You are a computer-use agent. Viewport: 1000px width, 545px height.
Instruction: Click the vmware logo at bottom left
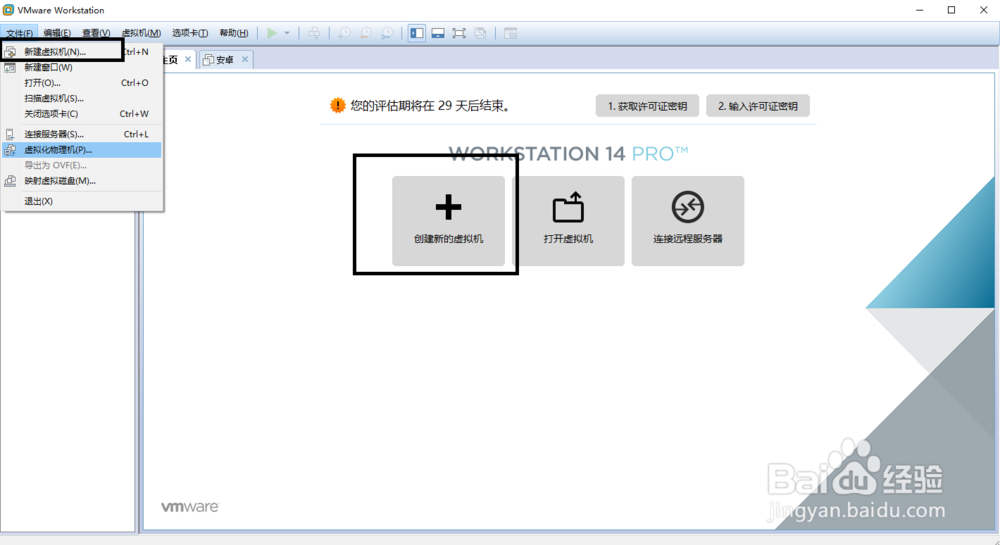(x=189, y=507)
